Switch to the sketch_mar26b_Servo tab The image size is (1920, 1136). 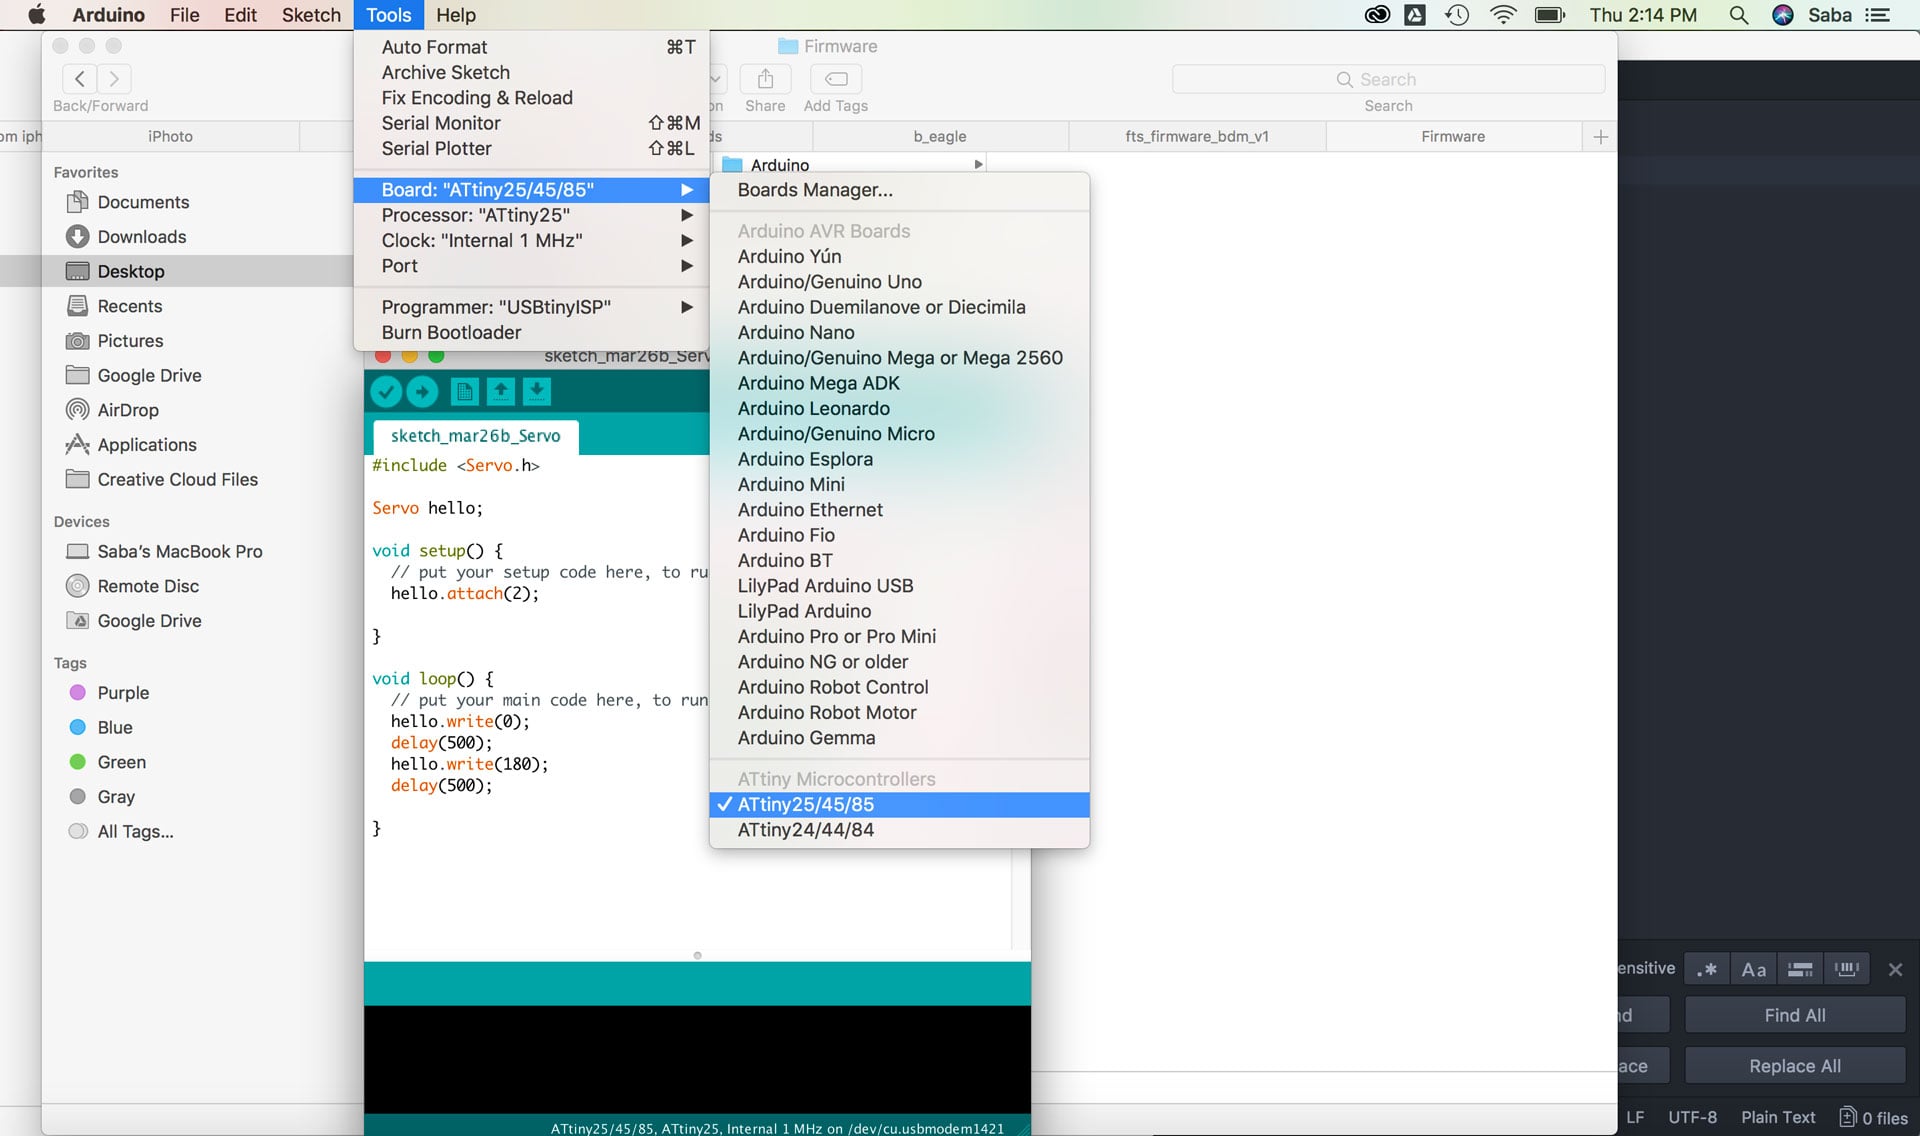click(475, 436)
